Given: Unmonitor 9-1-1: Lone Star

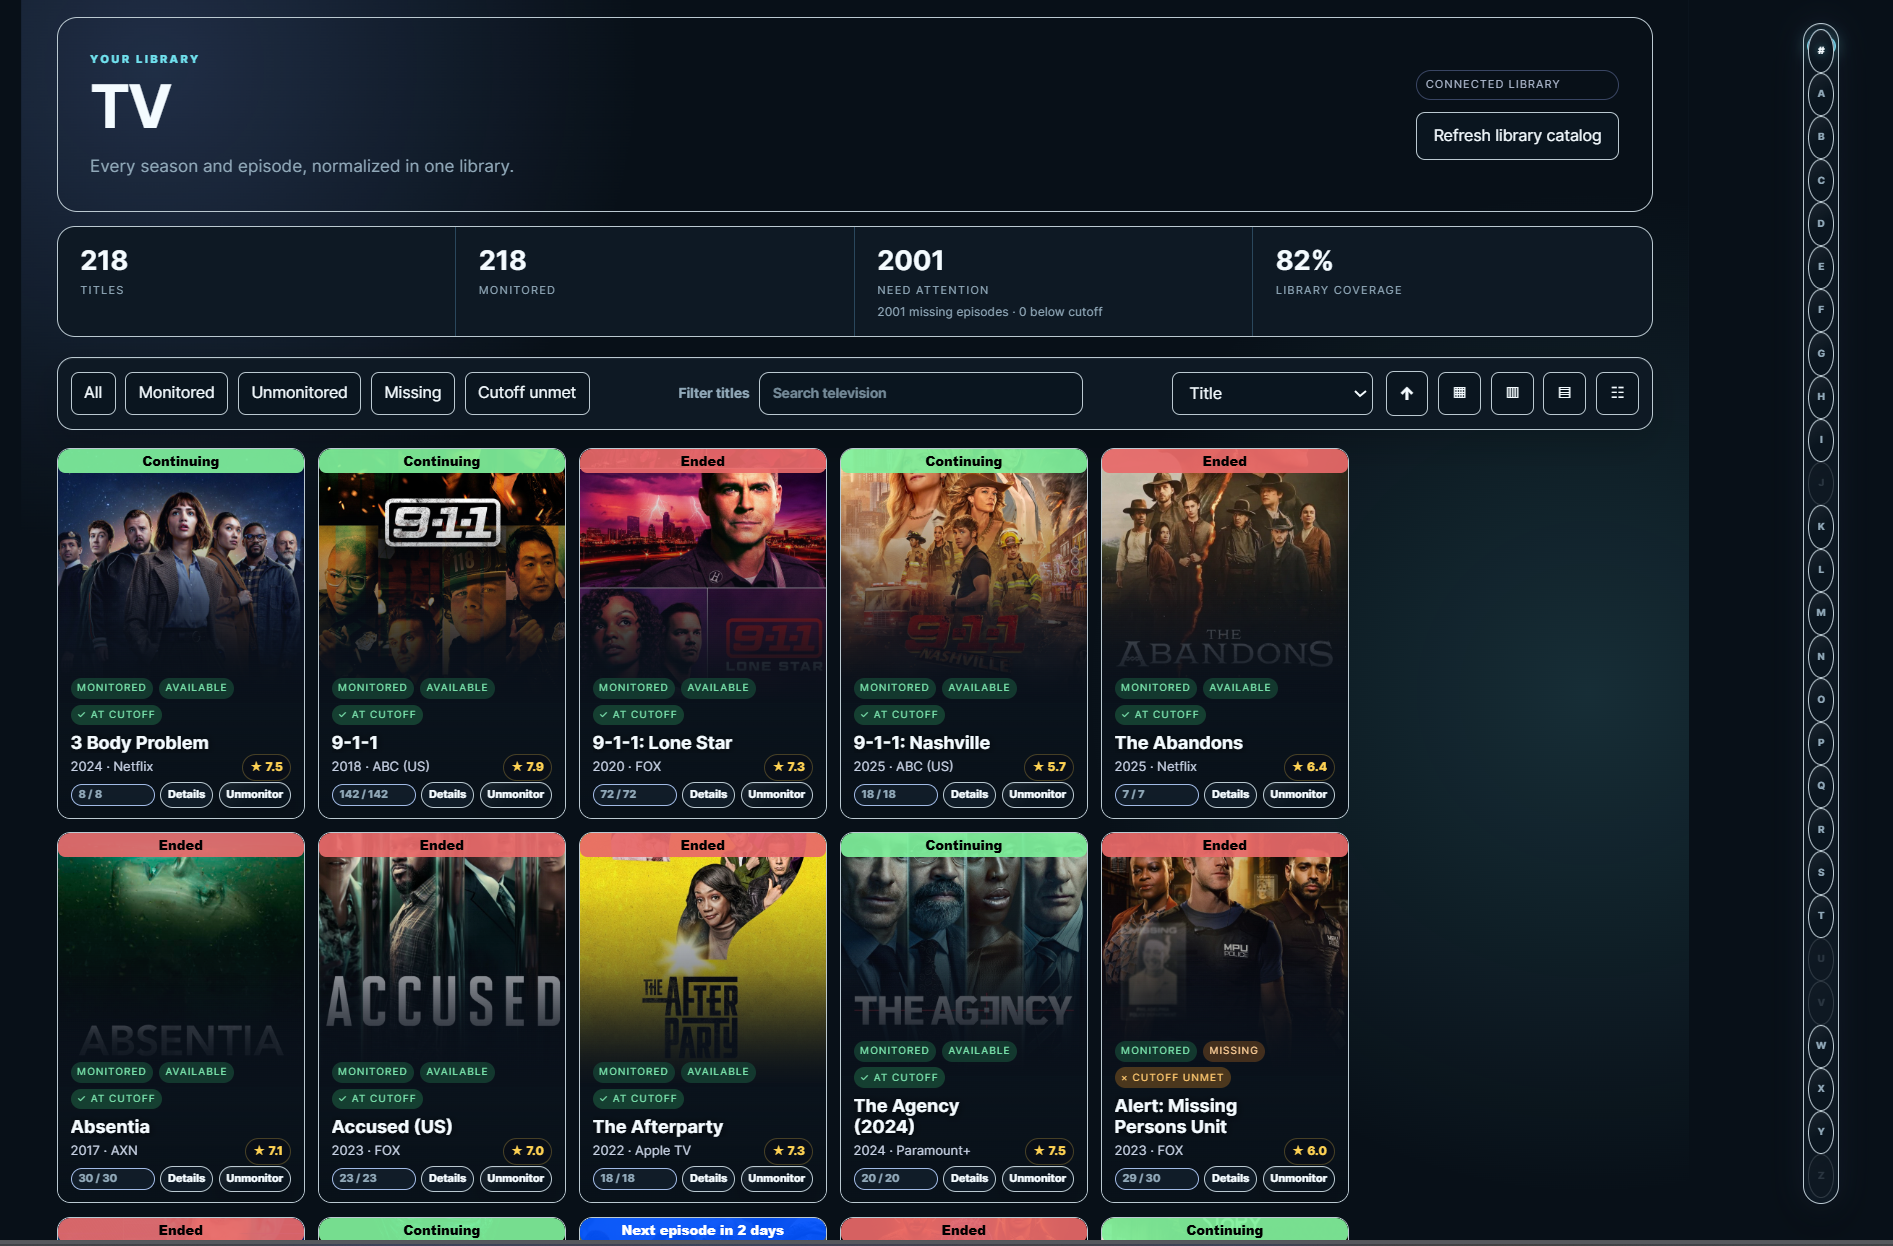Looking at the screenshot, I should (777, 794).
